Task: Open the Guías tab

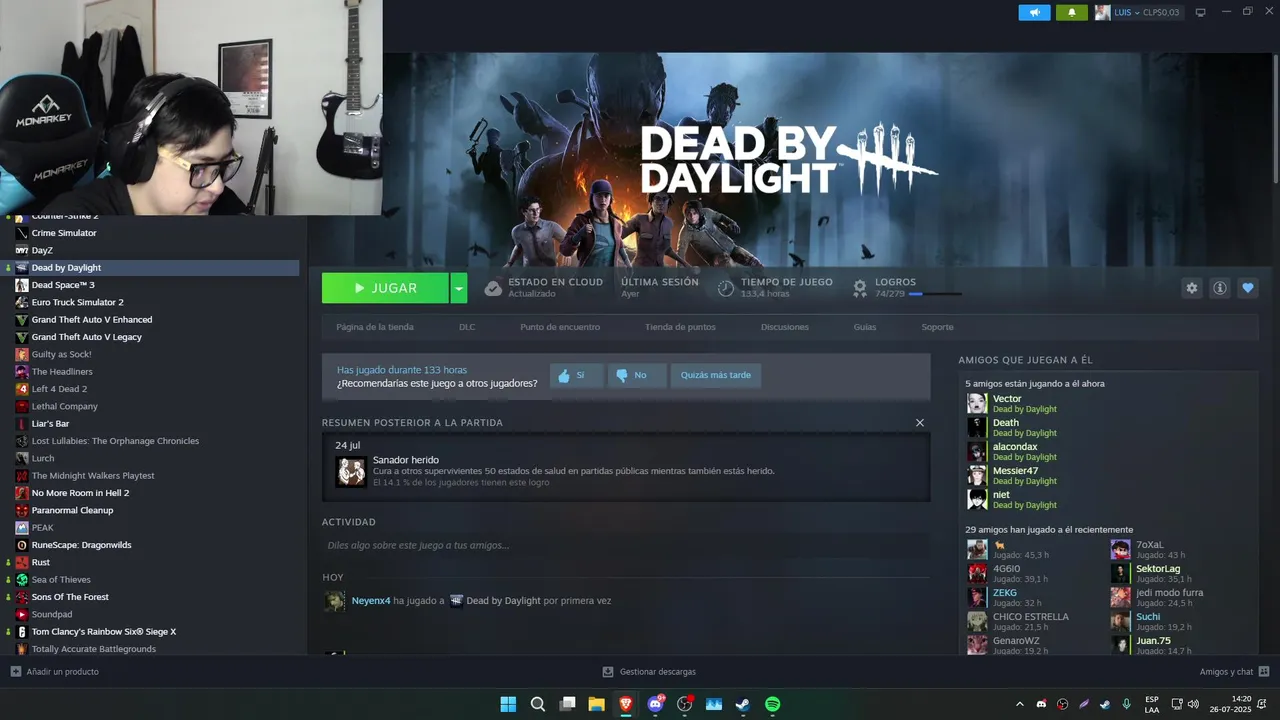Action: [x=865, y=327]
